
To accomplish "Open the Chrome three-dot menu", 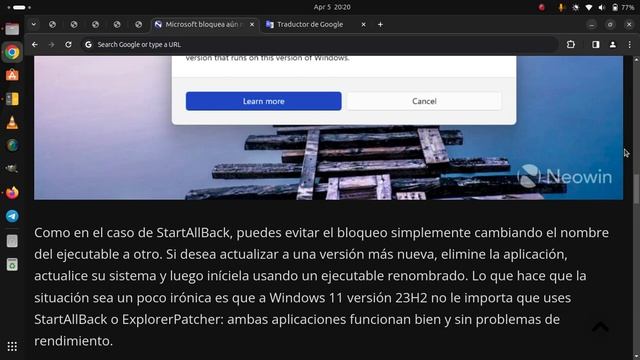I will pyautogui.click(x=629, y=44).
